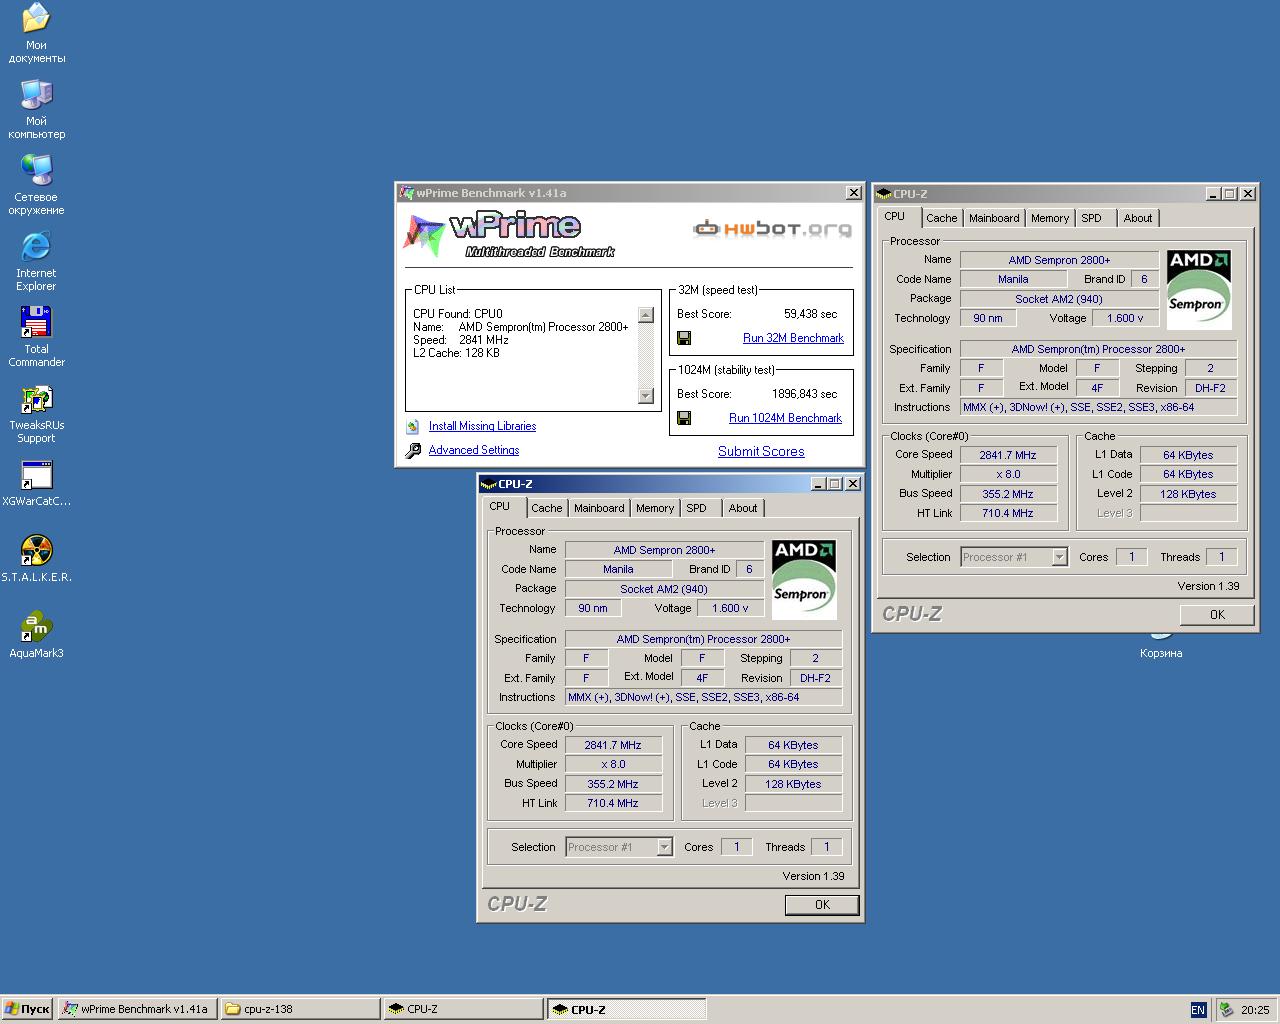1280x1024 pixels.
Task: Click the Advanced Settings wrench icon
Action: coord(413,451)
